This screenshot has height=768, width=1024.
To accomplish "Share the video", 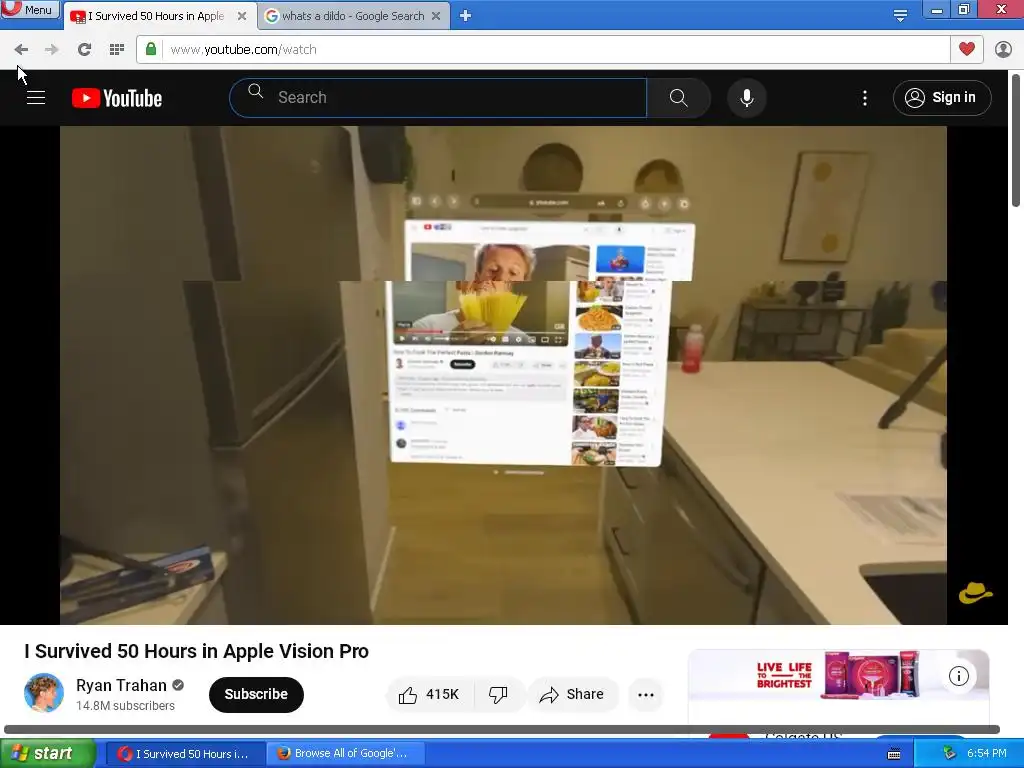I will click(572, 694).
